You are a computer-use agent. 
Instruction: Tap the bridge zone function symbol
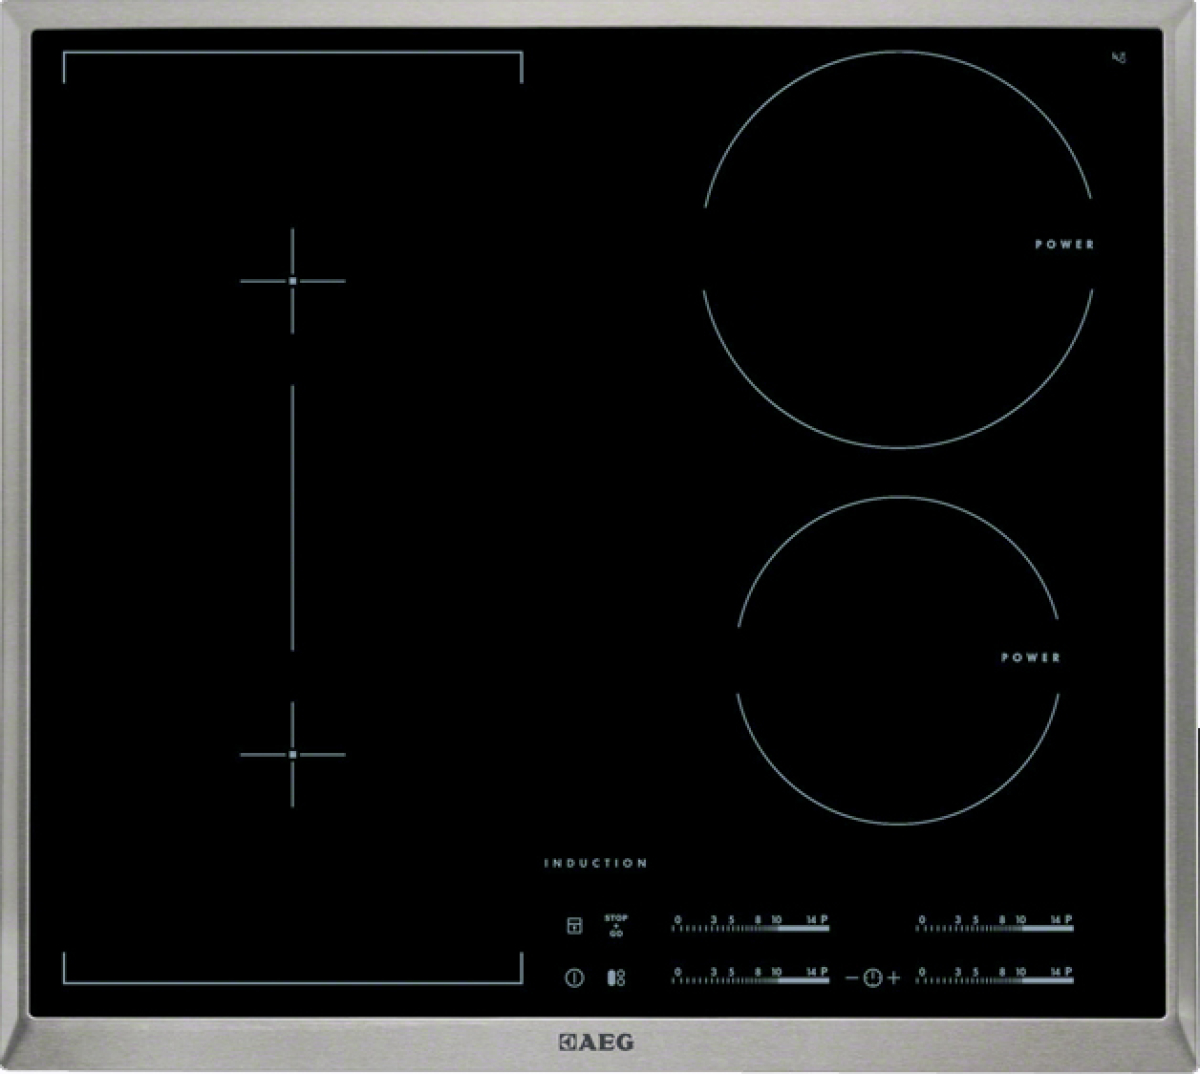[x=616, y=978]
